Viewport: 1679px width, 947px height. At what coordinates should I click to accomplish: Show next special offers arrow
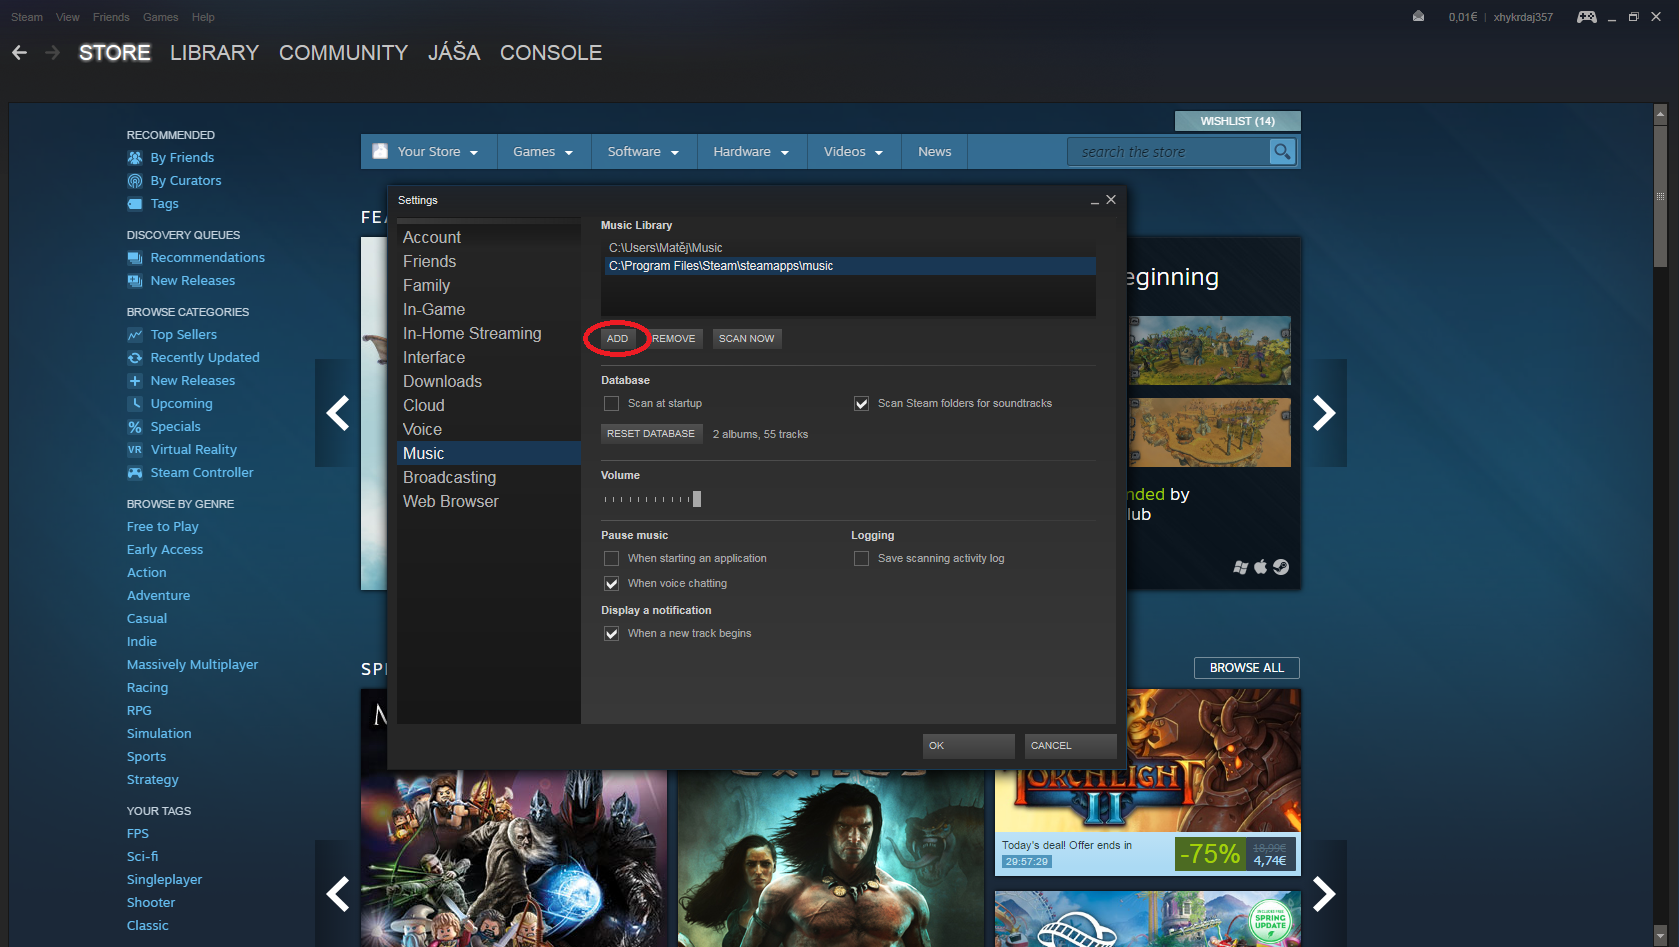(1324, 894)
